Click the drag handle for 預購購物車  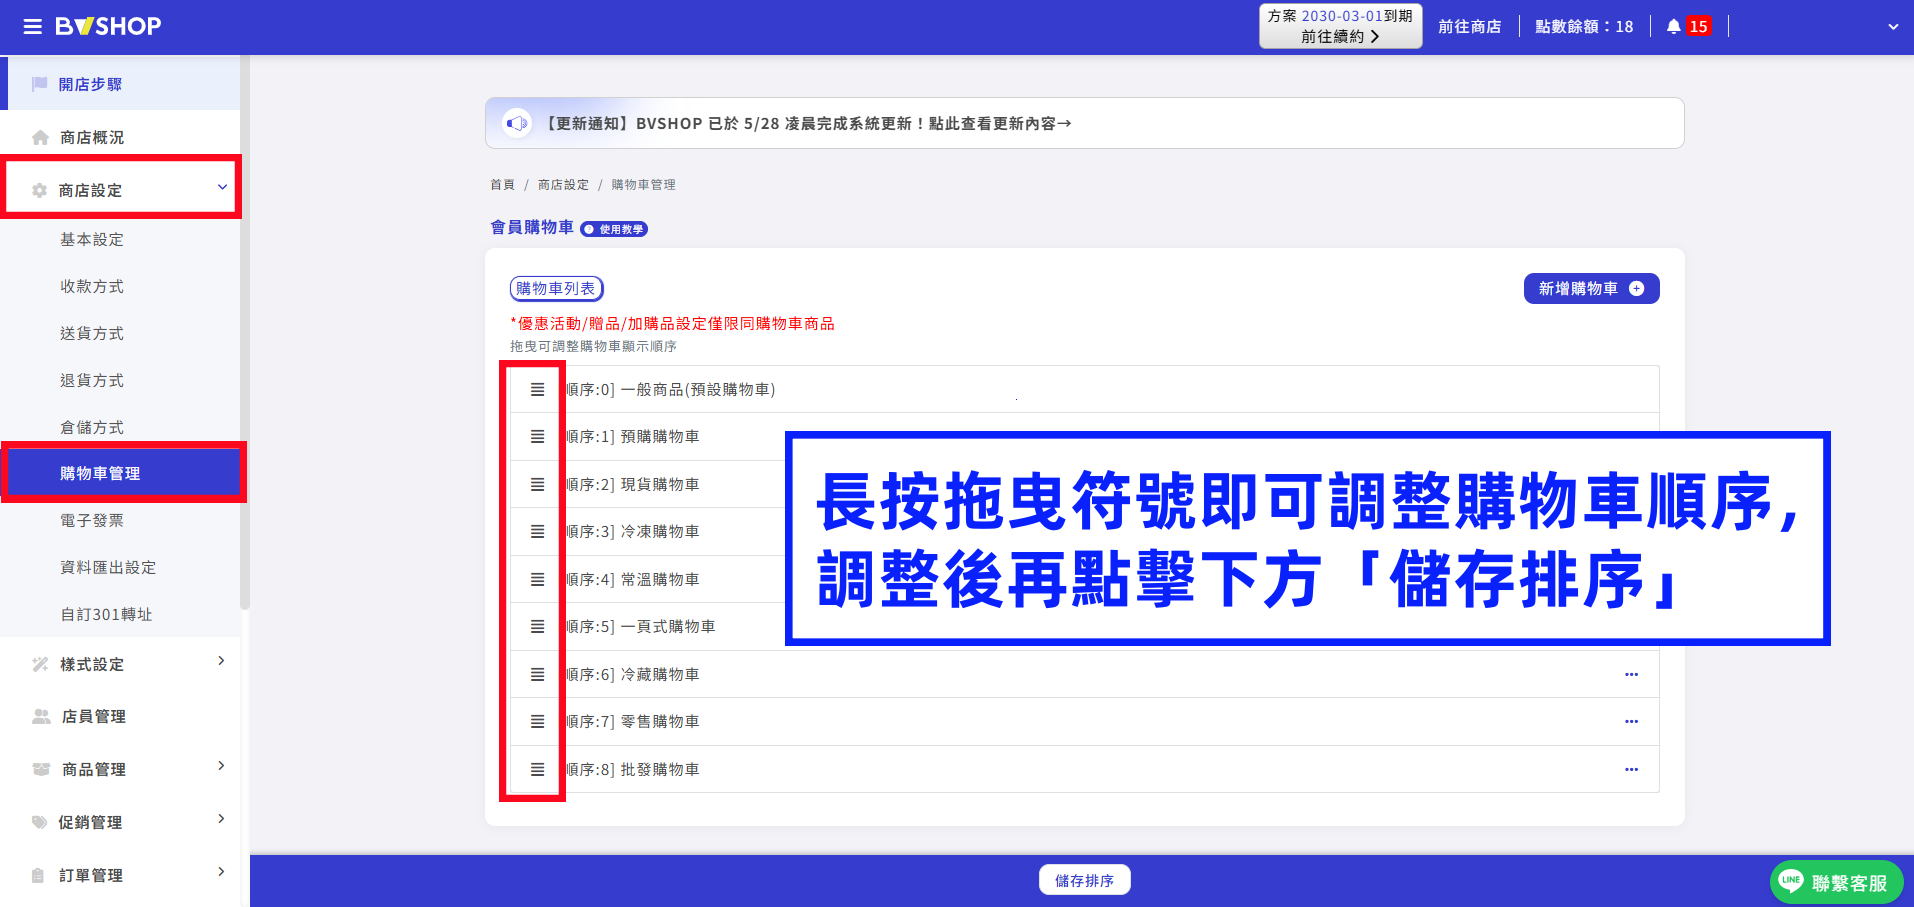tap(537, 437)
